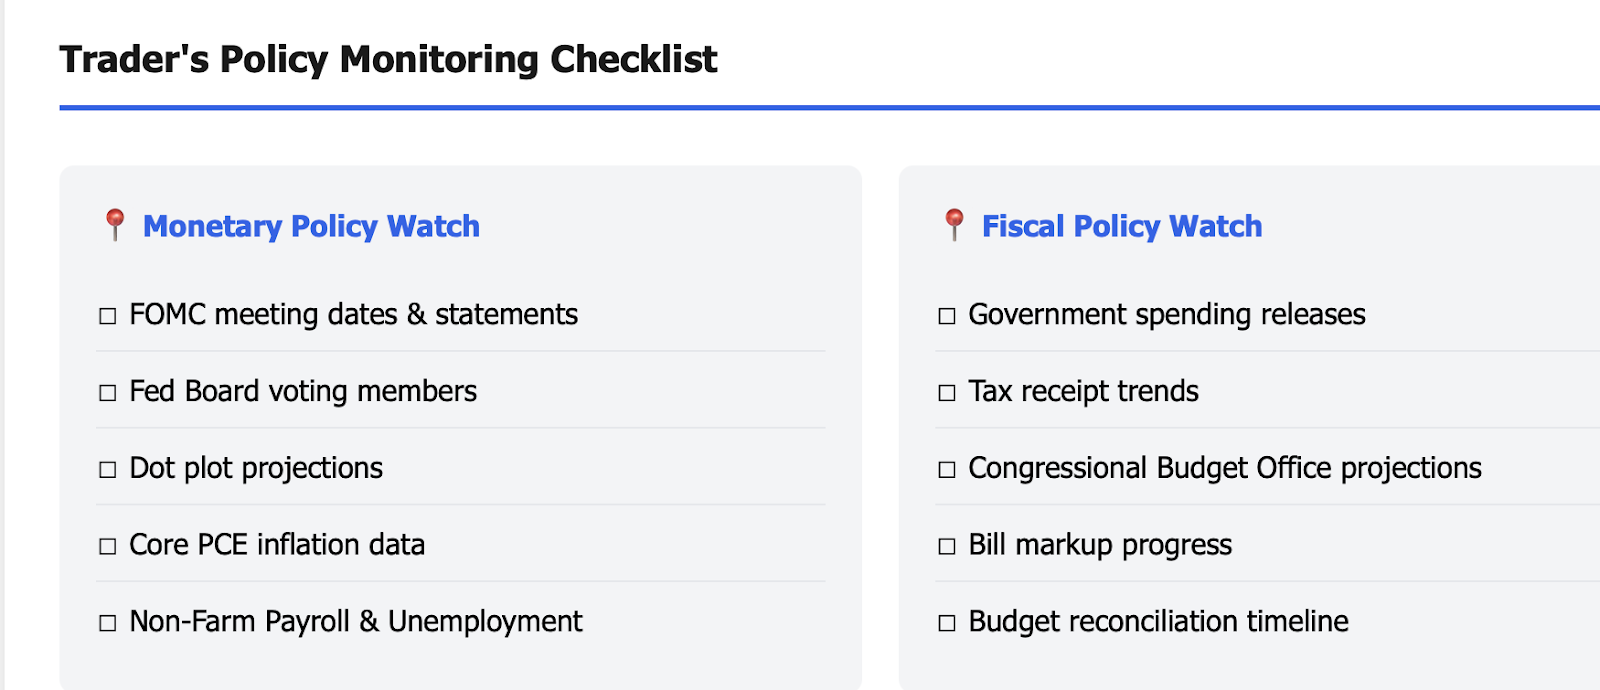
Task: Click the Core PCE inflation data label
Action: 277,544
